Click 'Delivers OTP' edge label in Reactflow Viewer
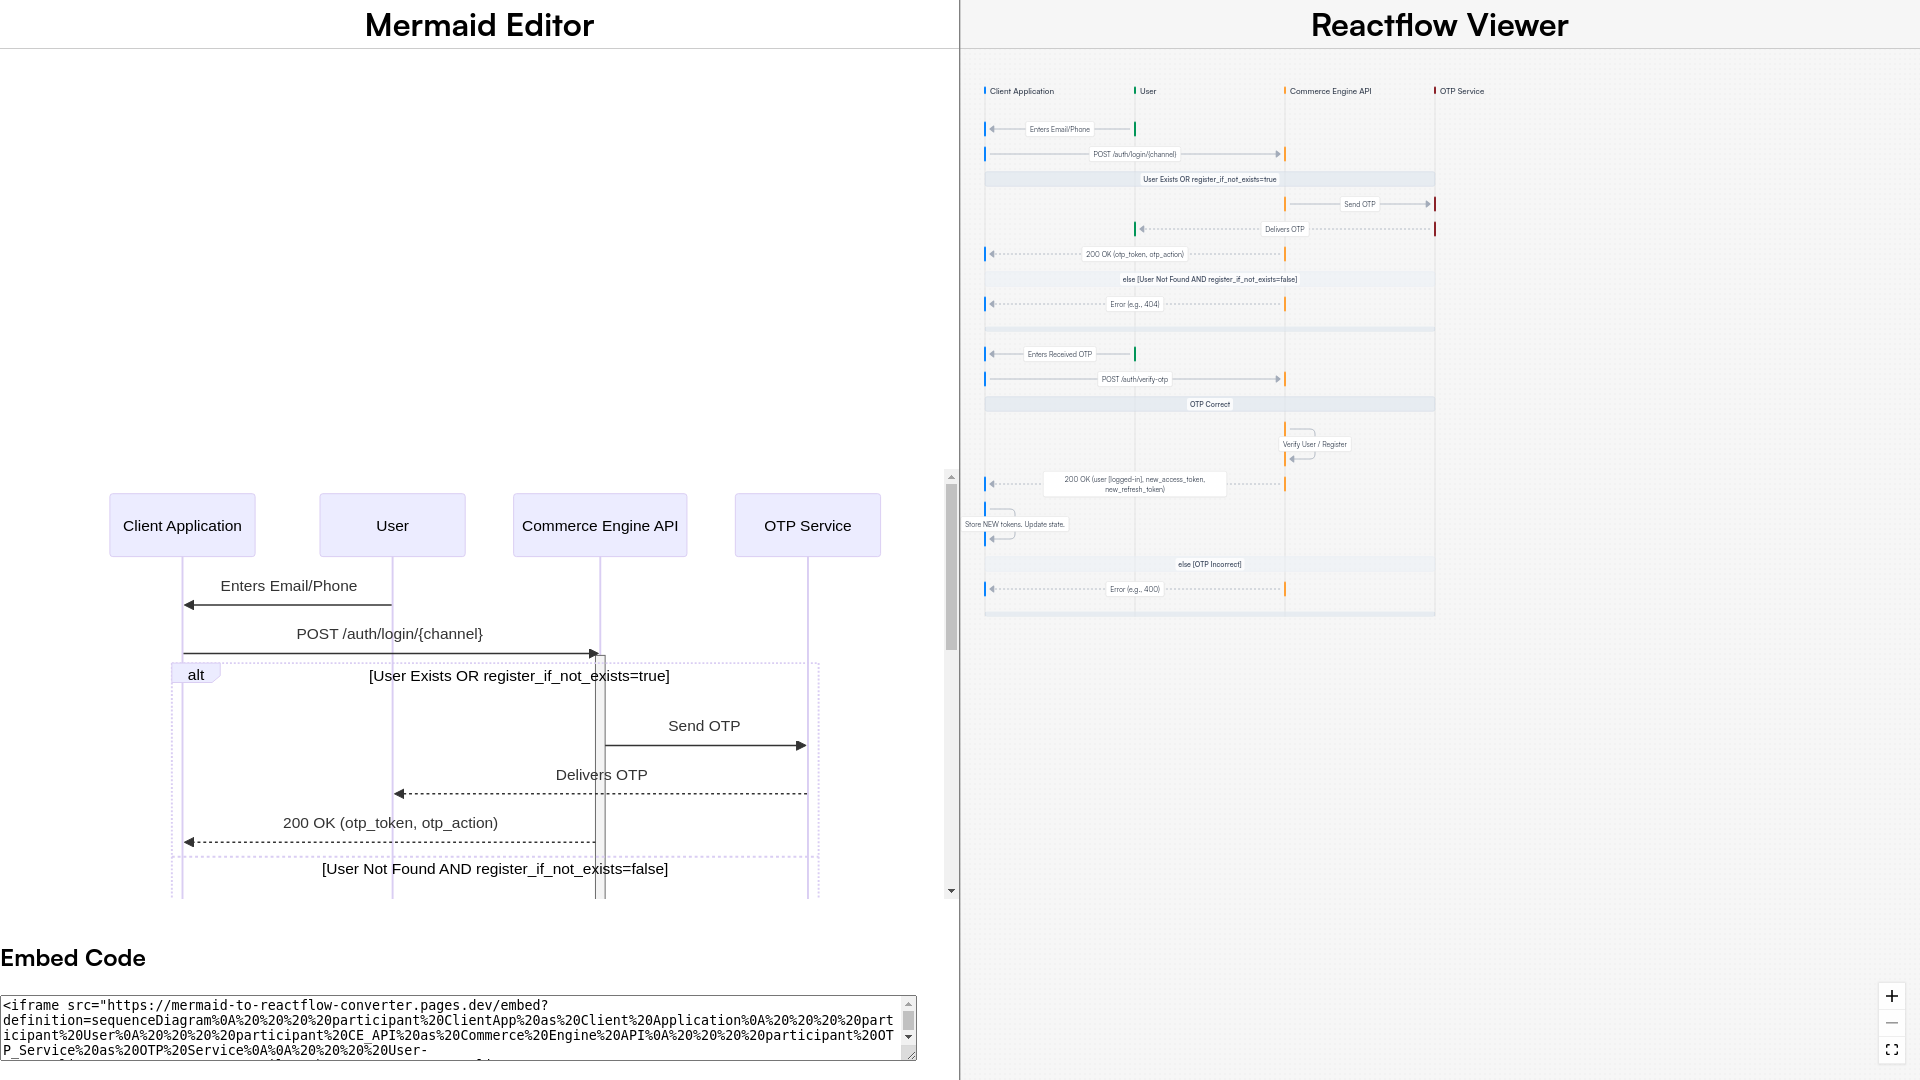The width and height of the screenshot is (1920, 1080). [1285, 229]
